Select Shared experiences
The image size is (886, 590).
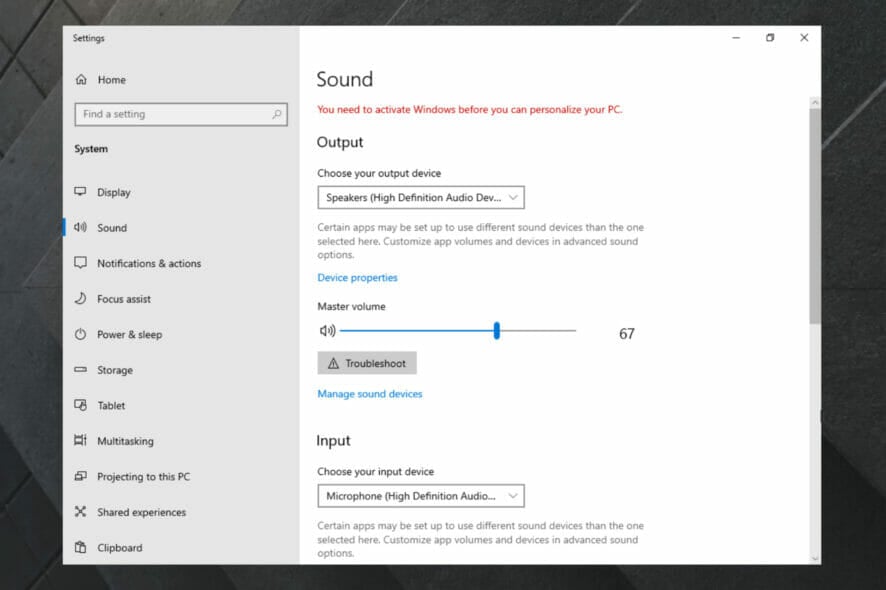pos(141,512)
